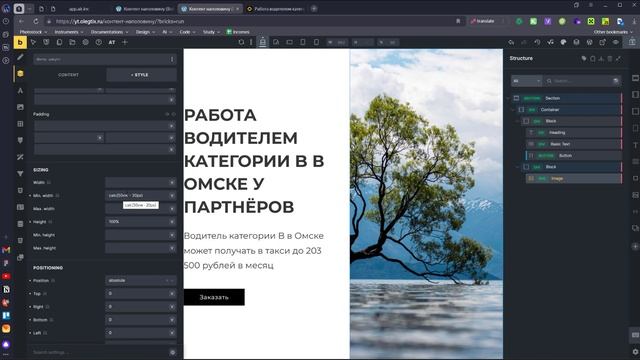Reload the page with the refresh button
The width and height of the screenshot is (640, 360).
[36, 21]
